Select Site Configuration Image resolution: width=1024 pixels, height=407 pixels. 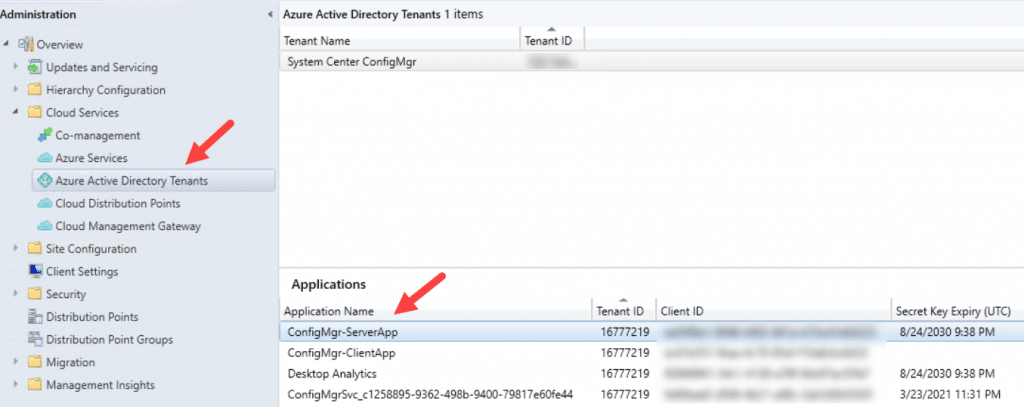click(x=91, y=249)
